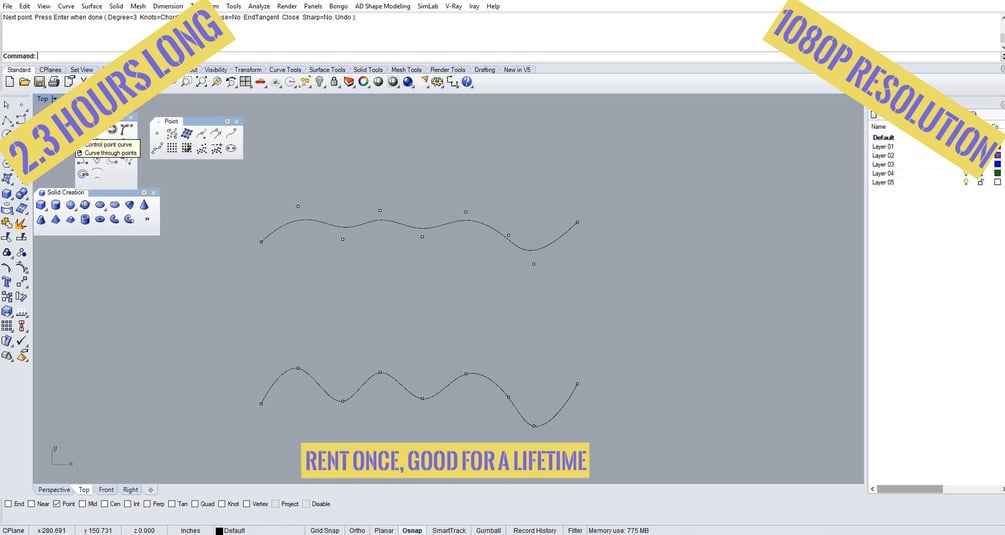This screenshot has width=1005, height=535.
Task: Expand the Solid Creation panel with the » arrow
Action: coord(147,220)
